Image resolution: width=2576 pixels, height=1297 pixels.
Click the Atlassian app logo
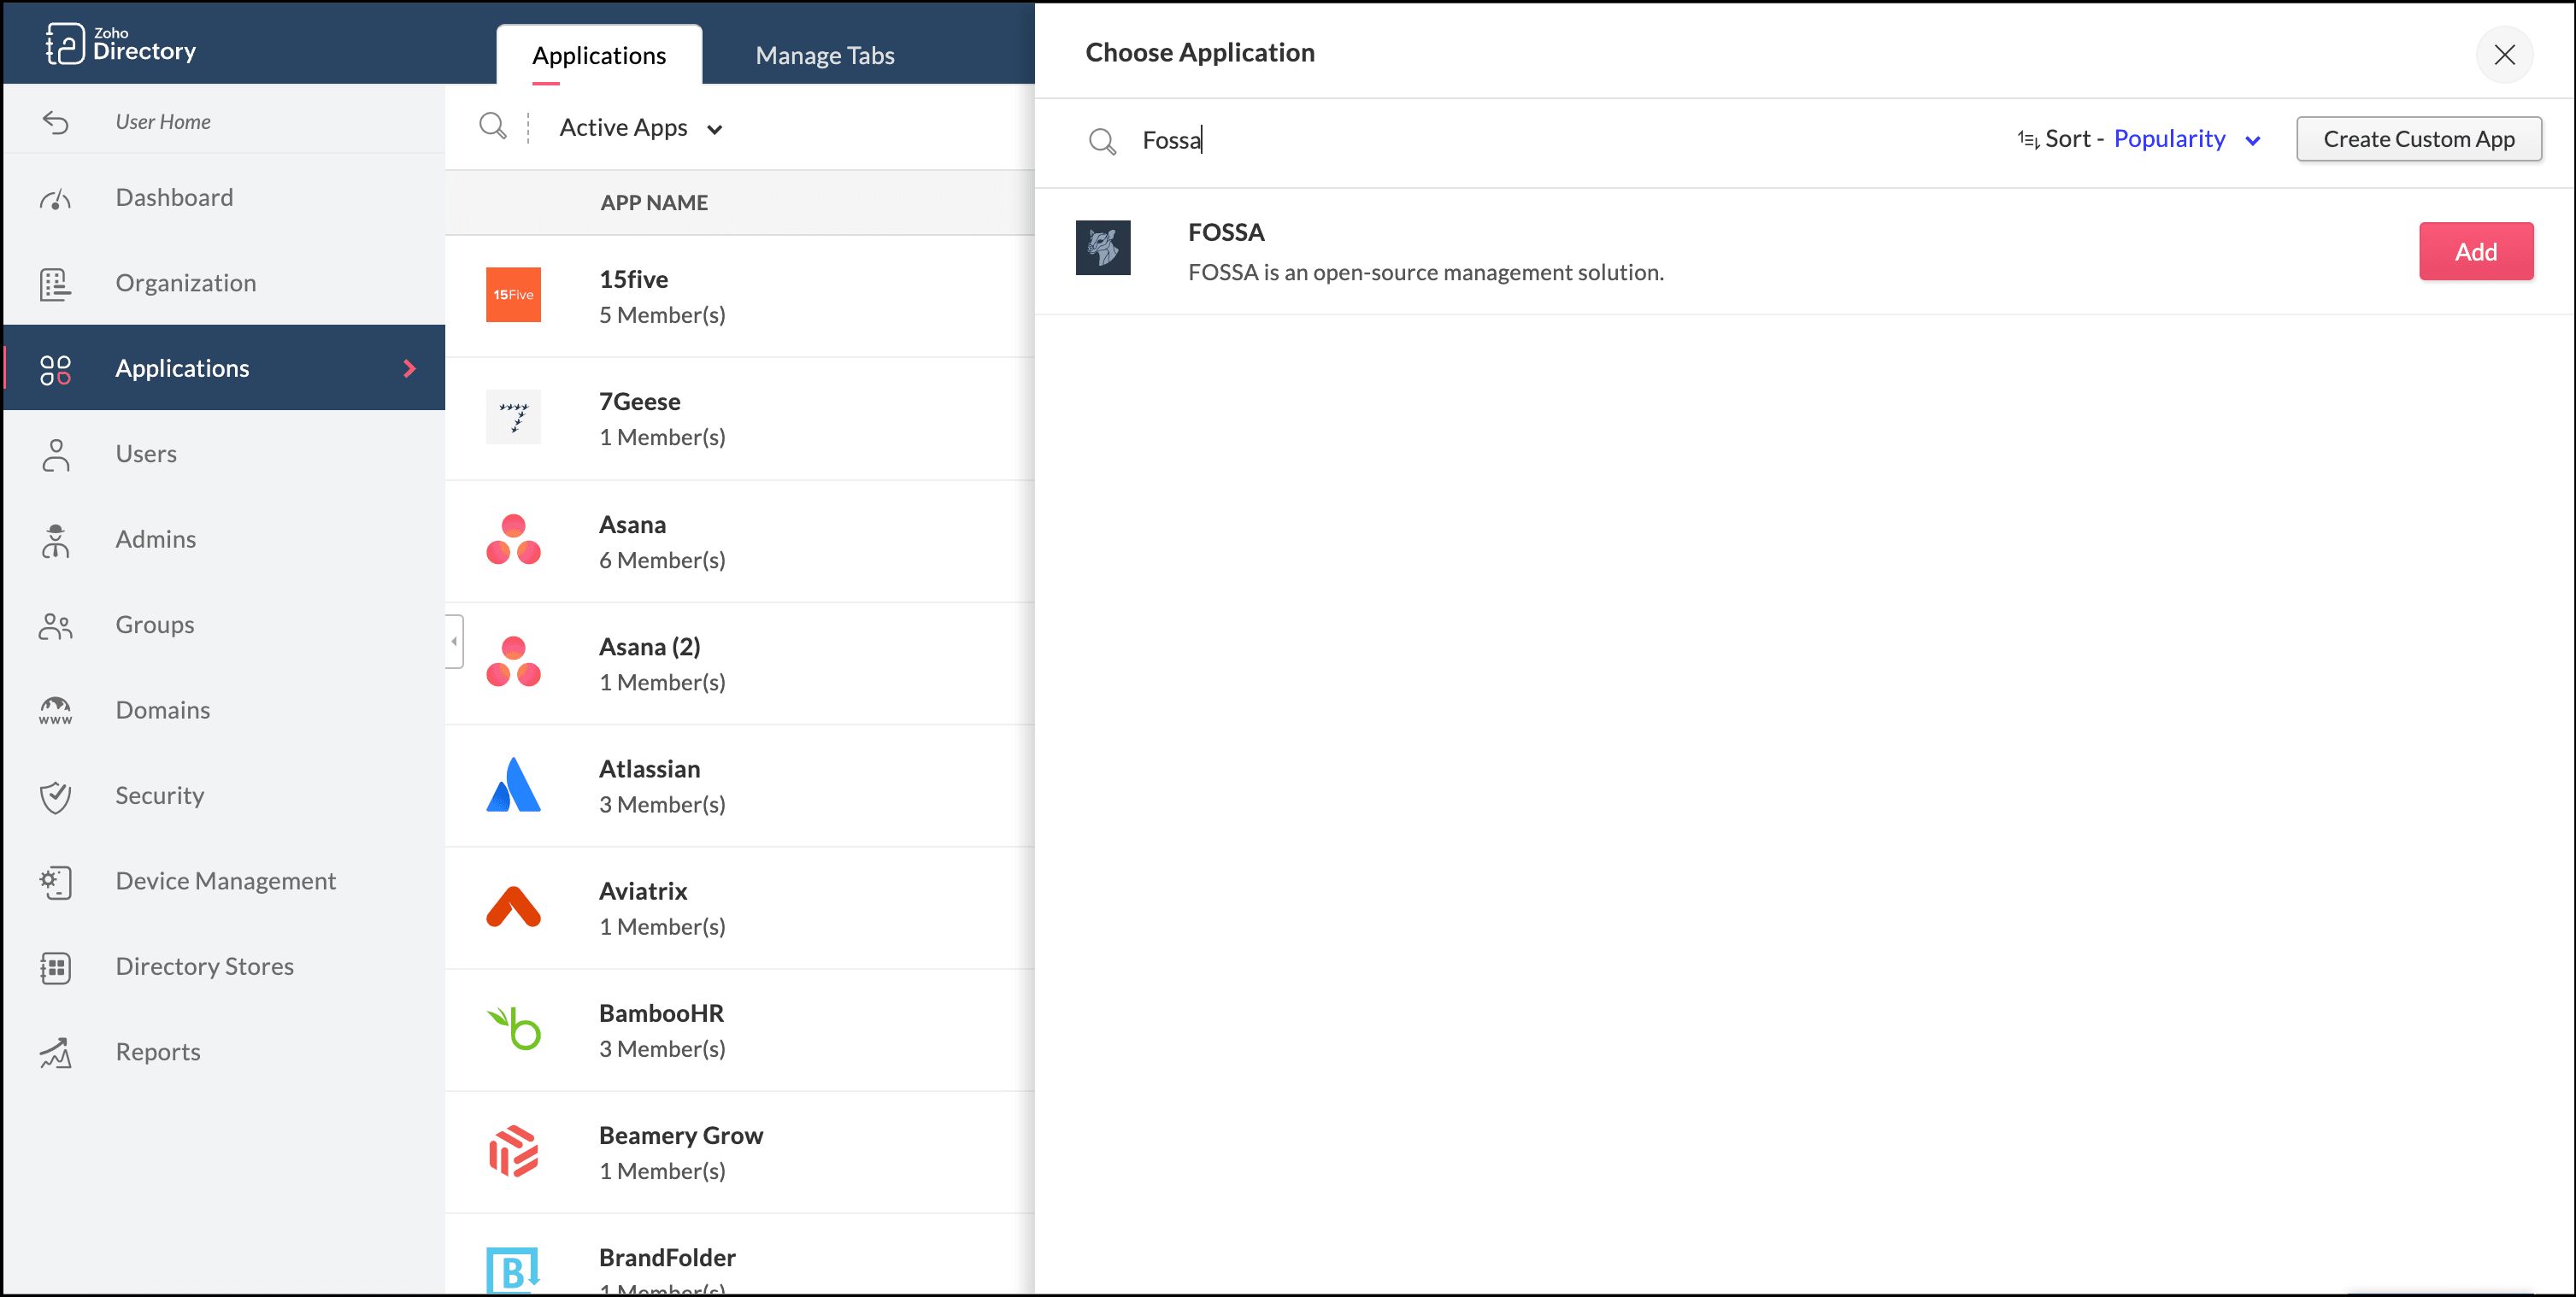tap(513, 785)
